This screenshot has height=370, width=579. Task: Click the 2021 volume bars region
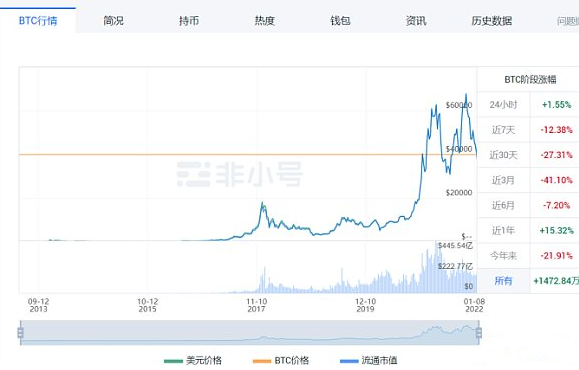(x=443, y=270)
